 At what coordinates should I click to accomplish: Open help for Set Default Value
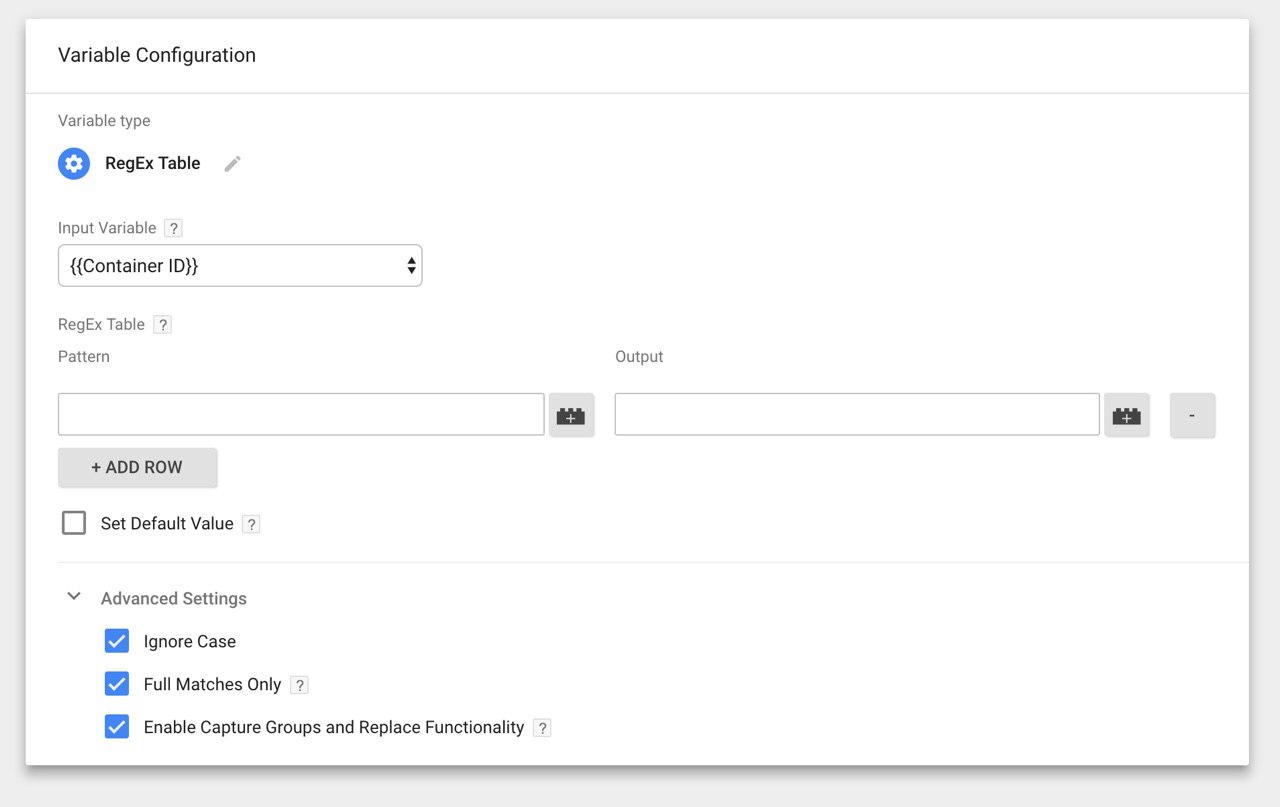pyautogui.click(x=251, y=524)
